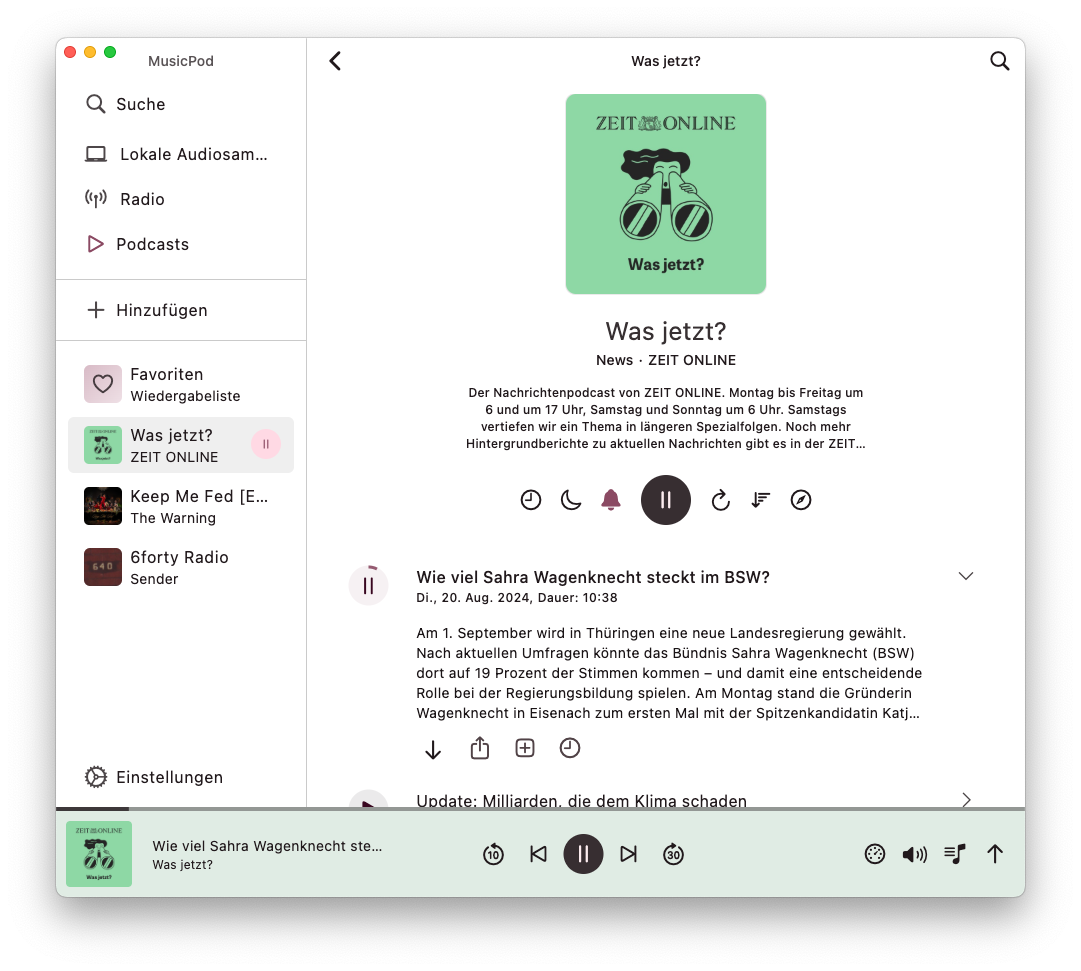Open Keep Me Fed by The Warning
The image size is (1081, 971).
click(181, 506)
